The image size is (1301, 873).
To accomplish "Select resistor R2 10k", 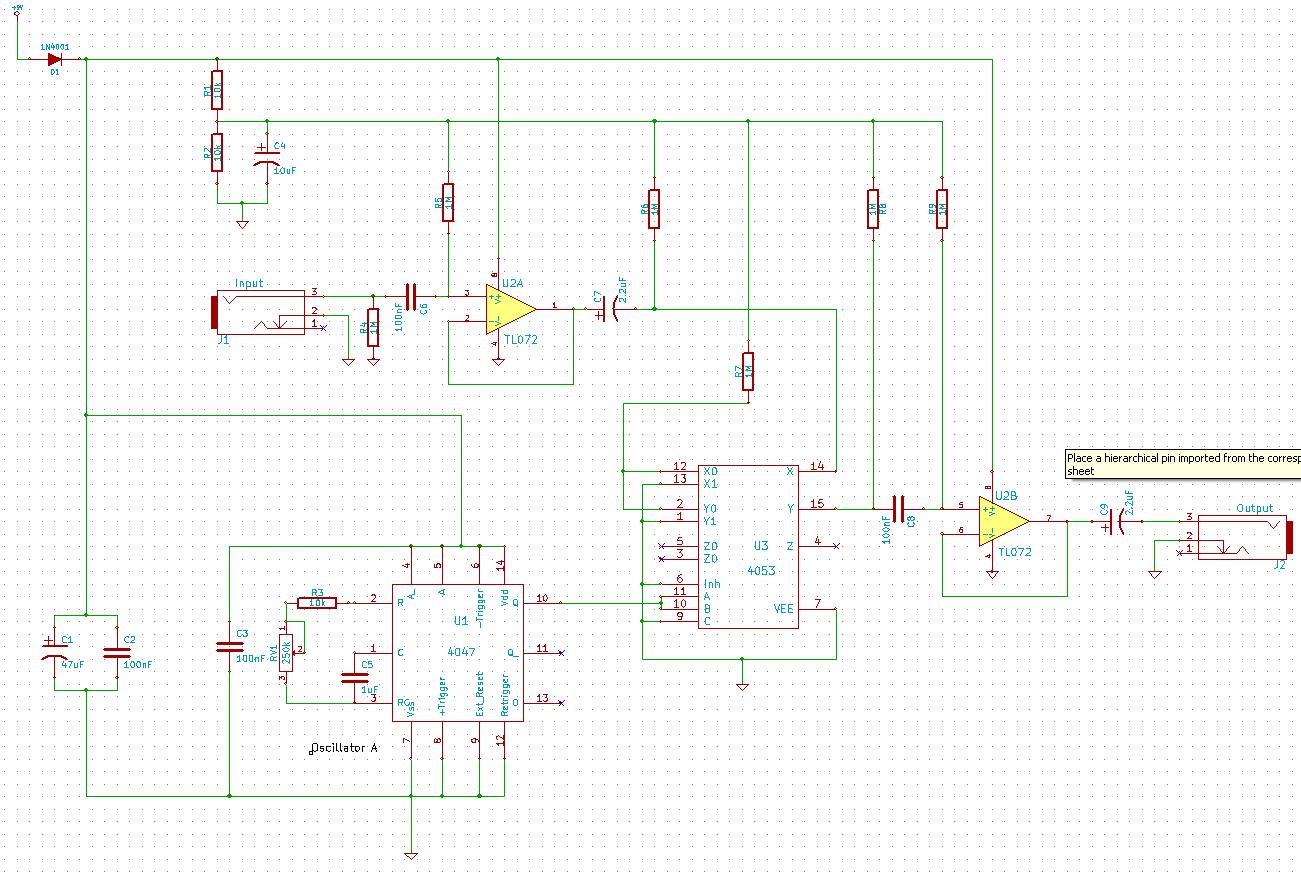I will (x=217, y=152).
